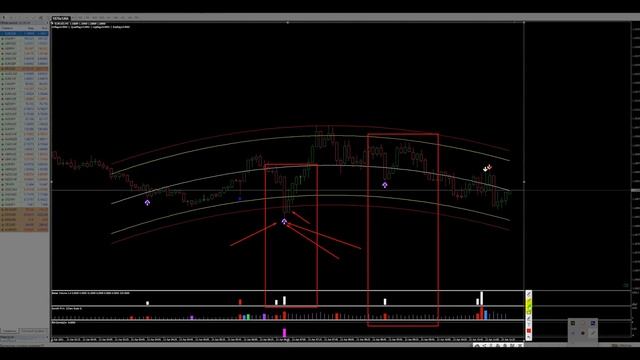Open the second tab beside Symbols in Market Watch
This screenshot has width=640, height=360.
[x=33, y=331]
